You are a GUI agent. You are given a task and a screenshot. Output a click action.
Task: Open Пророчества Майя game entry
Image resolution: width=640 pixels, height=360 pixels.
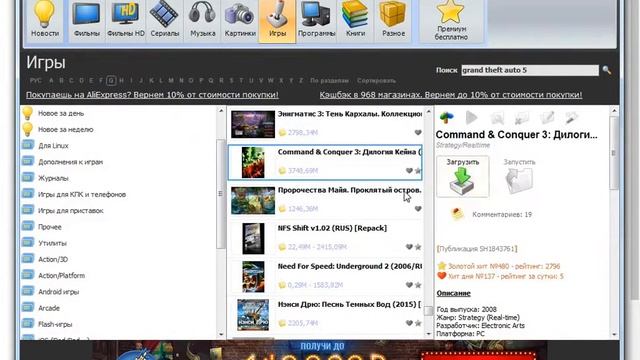(x=325, y=200)
